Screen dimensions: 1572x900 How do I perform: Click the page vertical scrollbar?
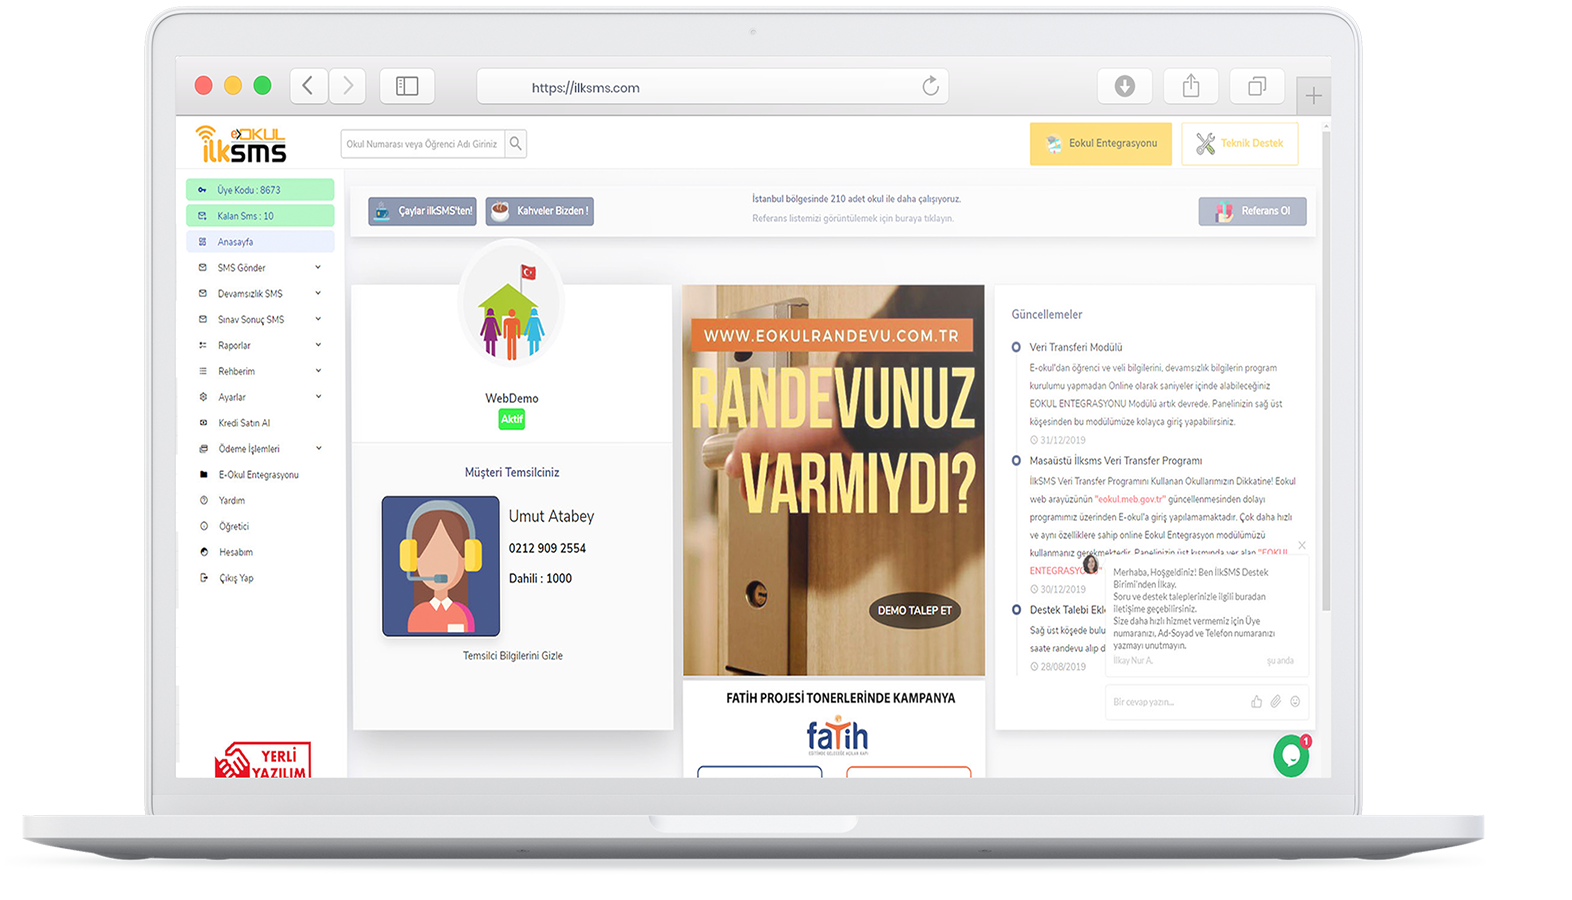point(1326,370)
